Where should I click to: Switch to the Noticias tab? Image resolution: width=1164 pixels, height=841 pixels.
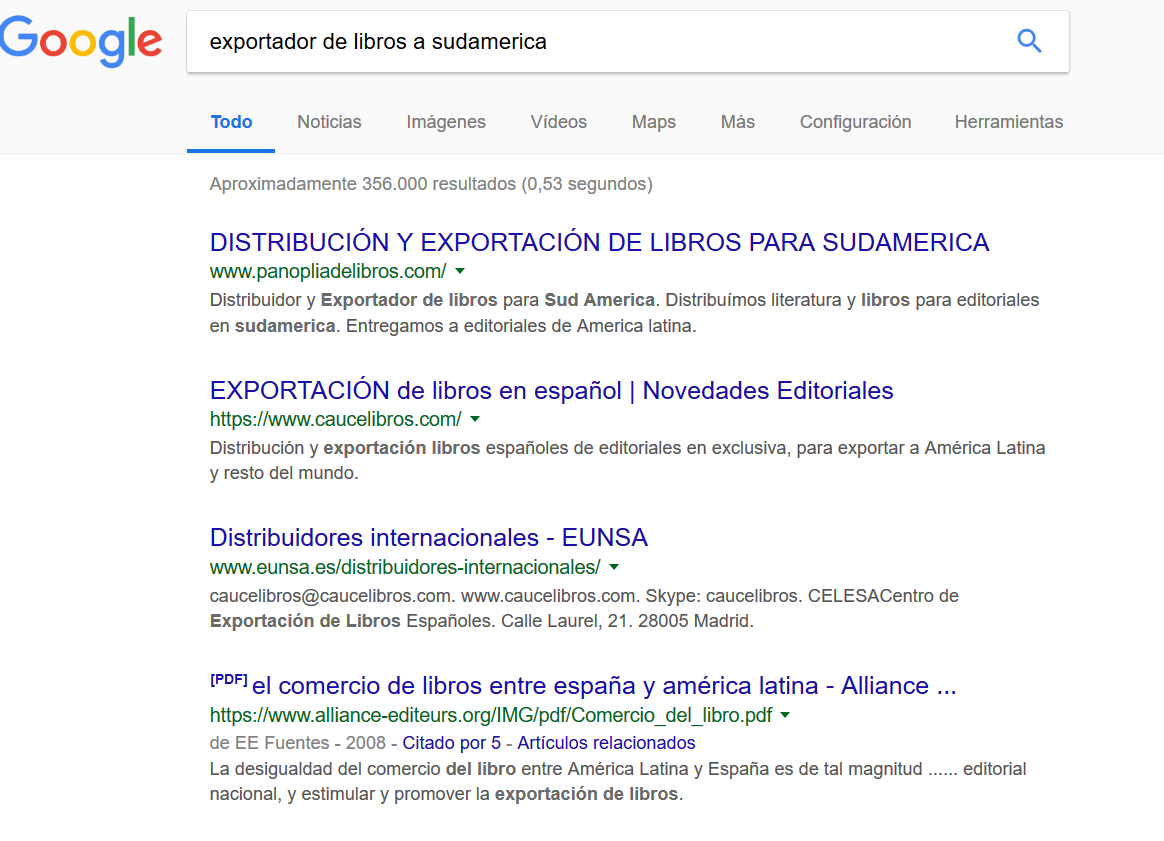pyautogui.click(x=329, y=122)
